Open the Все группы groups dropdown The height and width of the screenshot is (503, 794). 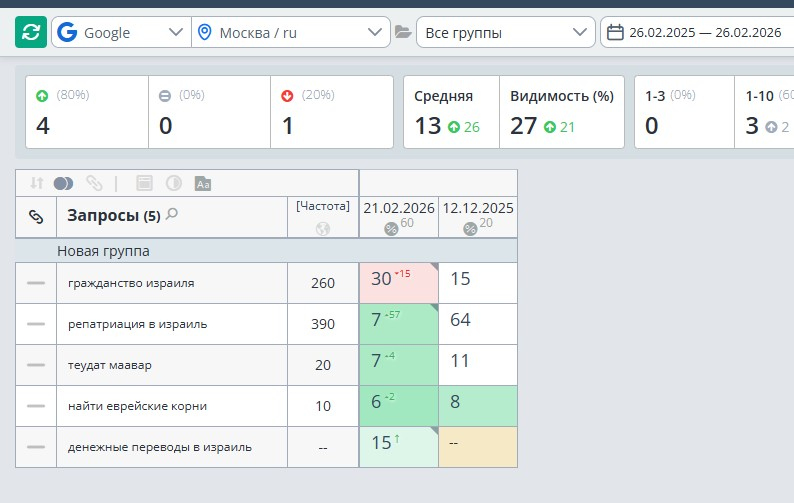pos(505,32)
